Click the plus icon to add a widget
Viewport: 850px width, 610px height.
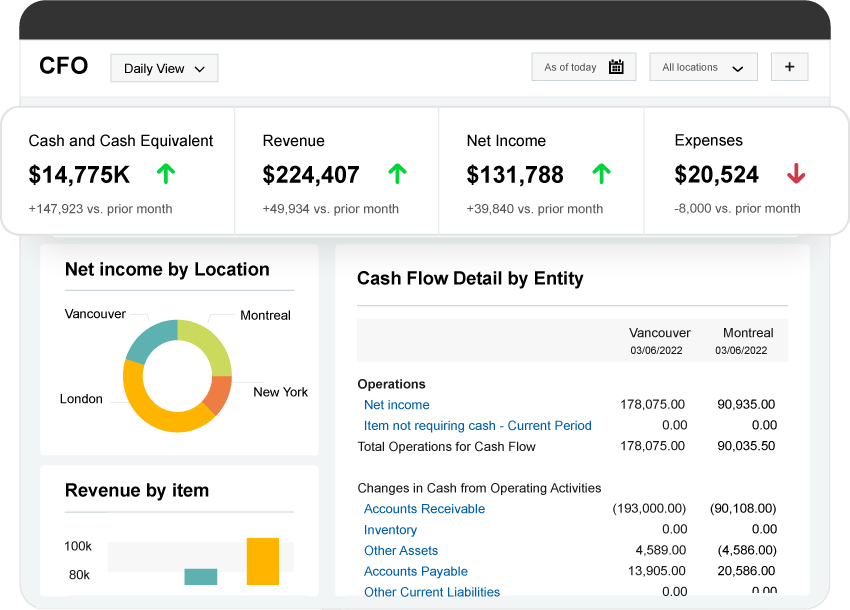[x=789, y=66]
